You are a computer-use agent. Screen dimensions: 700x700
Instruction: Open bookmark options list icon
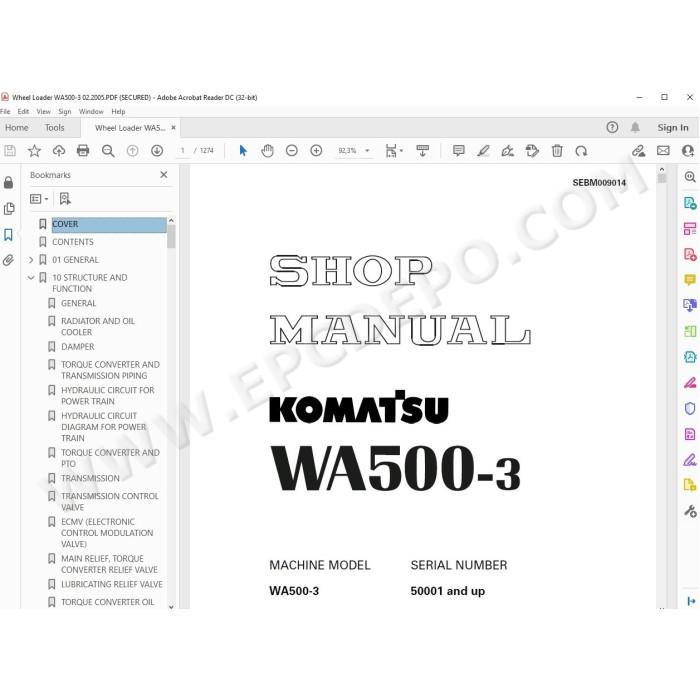click(x=39, y=199)
